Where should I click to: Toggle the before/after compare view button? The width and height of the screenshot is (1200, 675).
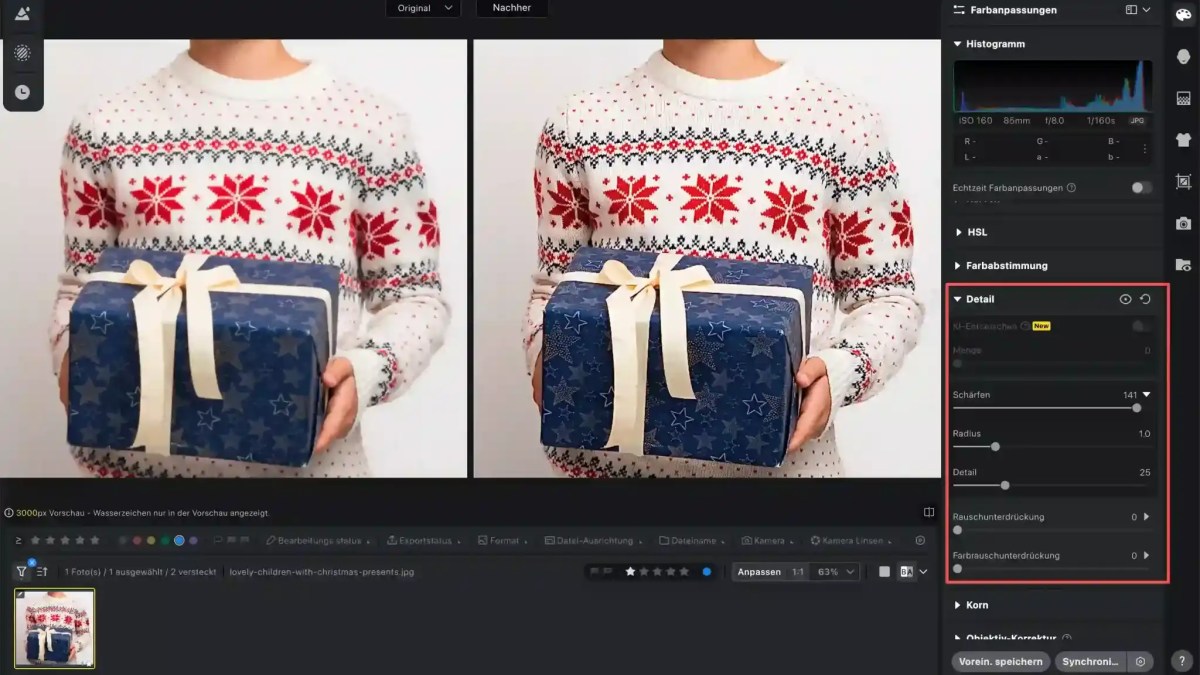click(906, 572)
